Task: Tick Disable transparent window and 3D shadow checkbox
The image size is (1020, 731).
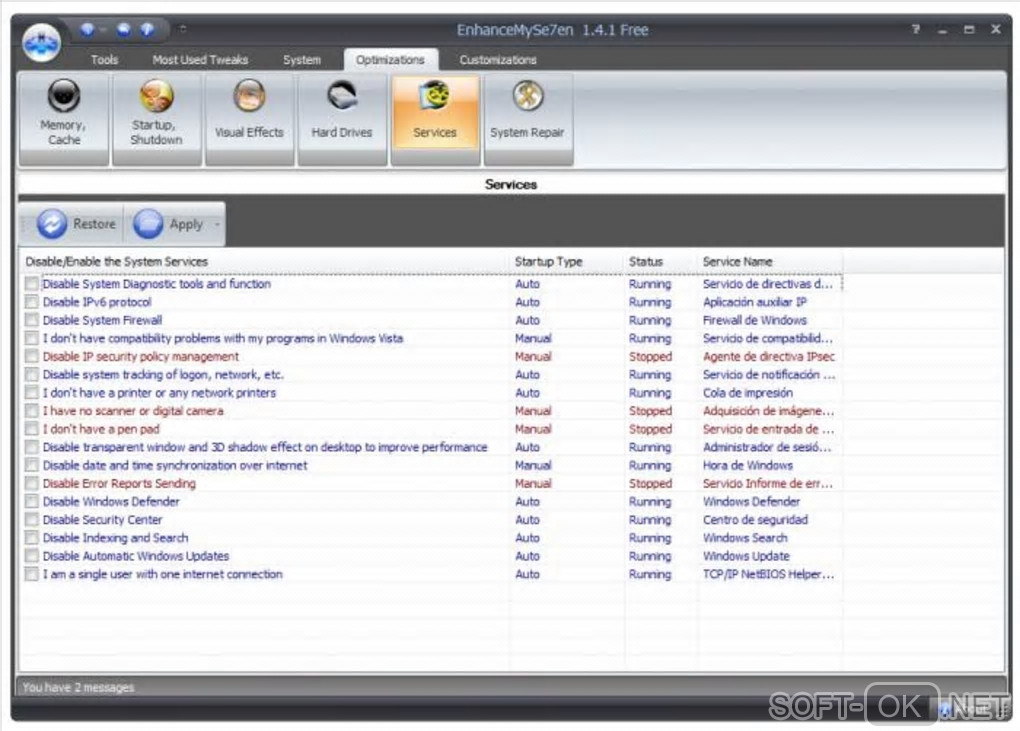Action: coord(31,447)
